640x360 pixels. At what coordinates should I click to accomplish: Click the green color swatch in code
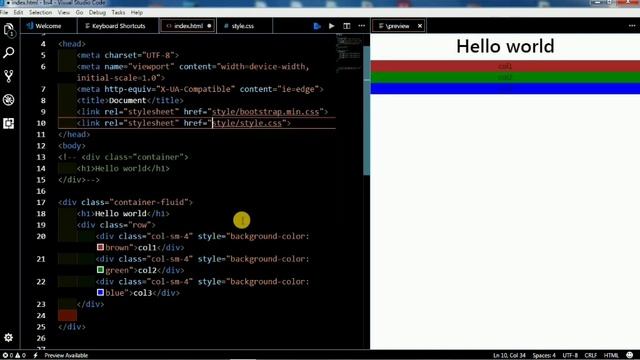coord(100,270)
